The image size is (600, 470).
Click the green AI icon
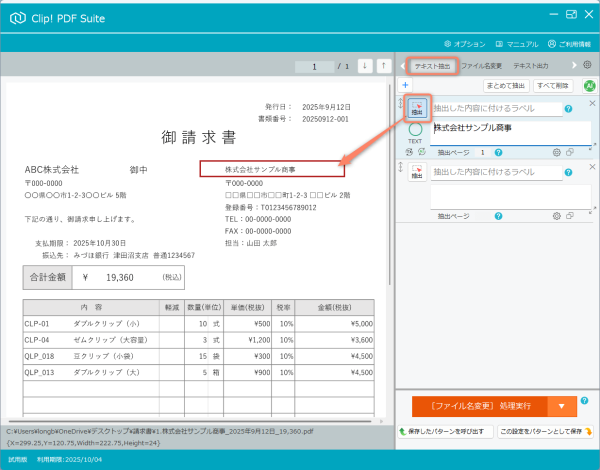588,86
